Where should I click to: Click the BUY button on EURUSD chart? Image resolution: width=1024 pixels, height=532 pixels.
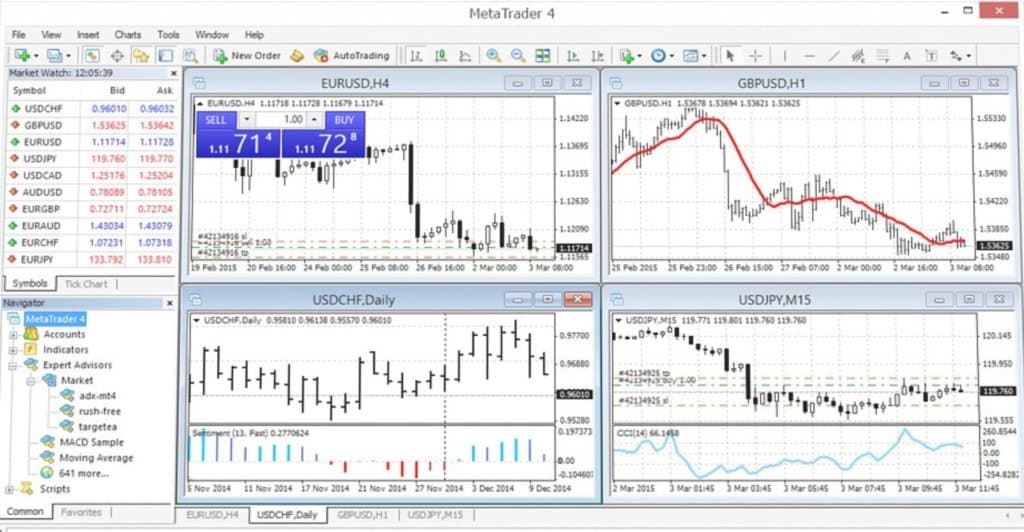[344, 120]
